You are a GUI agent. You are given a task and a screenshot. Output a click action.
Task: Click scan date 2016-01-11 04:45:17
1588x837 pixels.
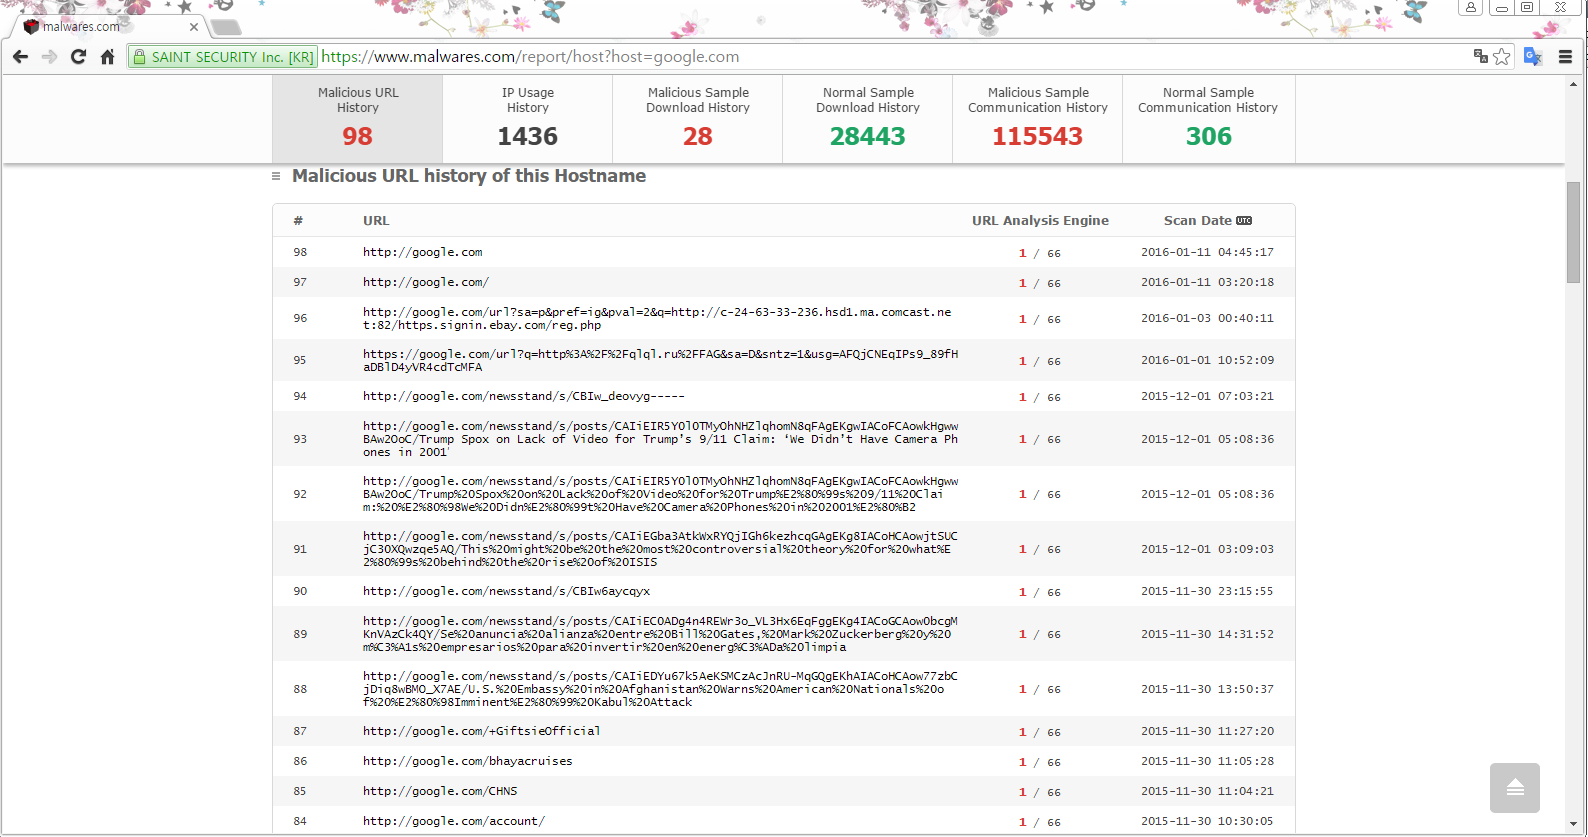(x=1208, y=252)
